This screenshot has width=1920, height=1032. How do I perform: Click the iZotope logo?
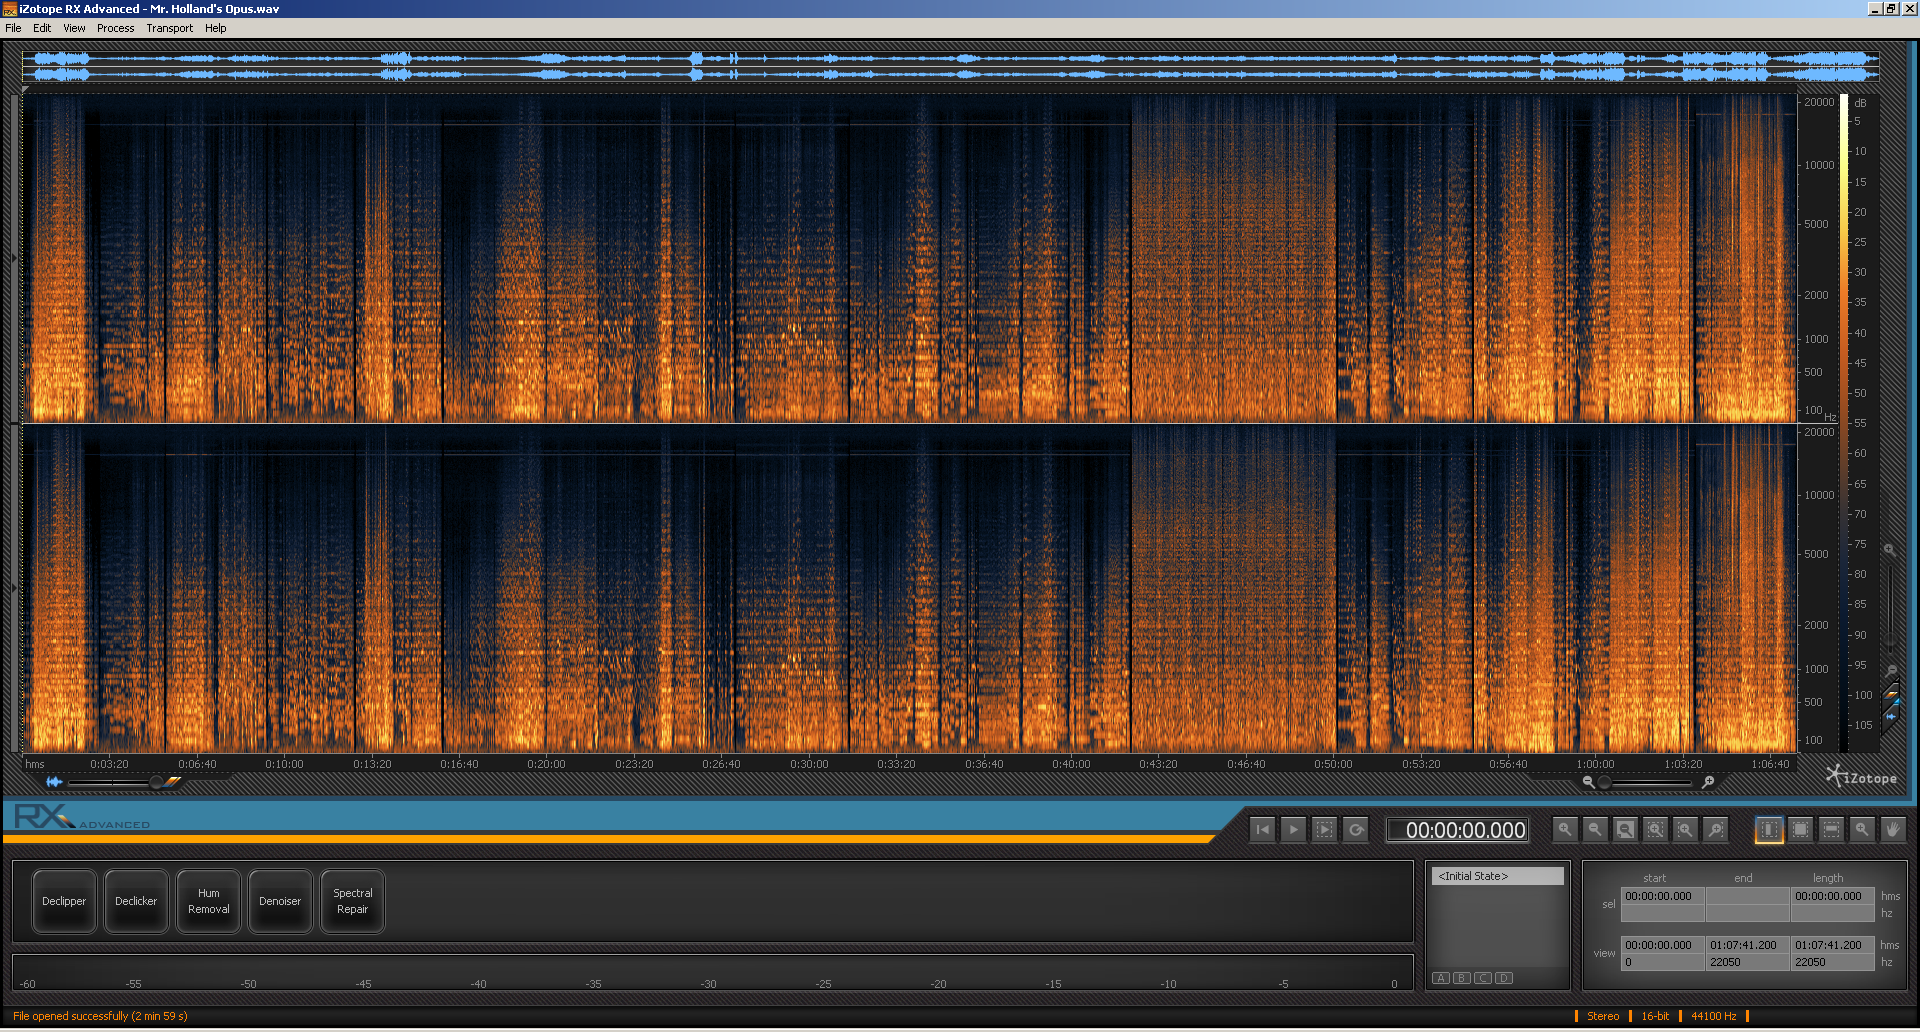click(x=1861, y=777)
